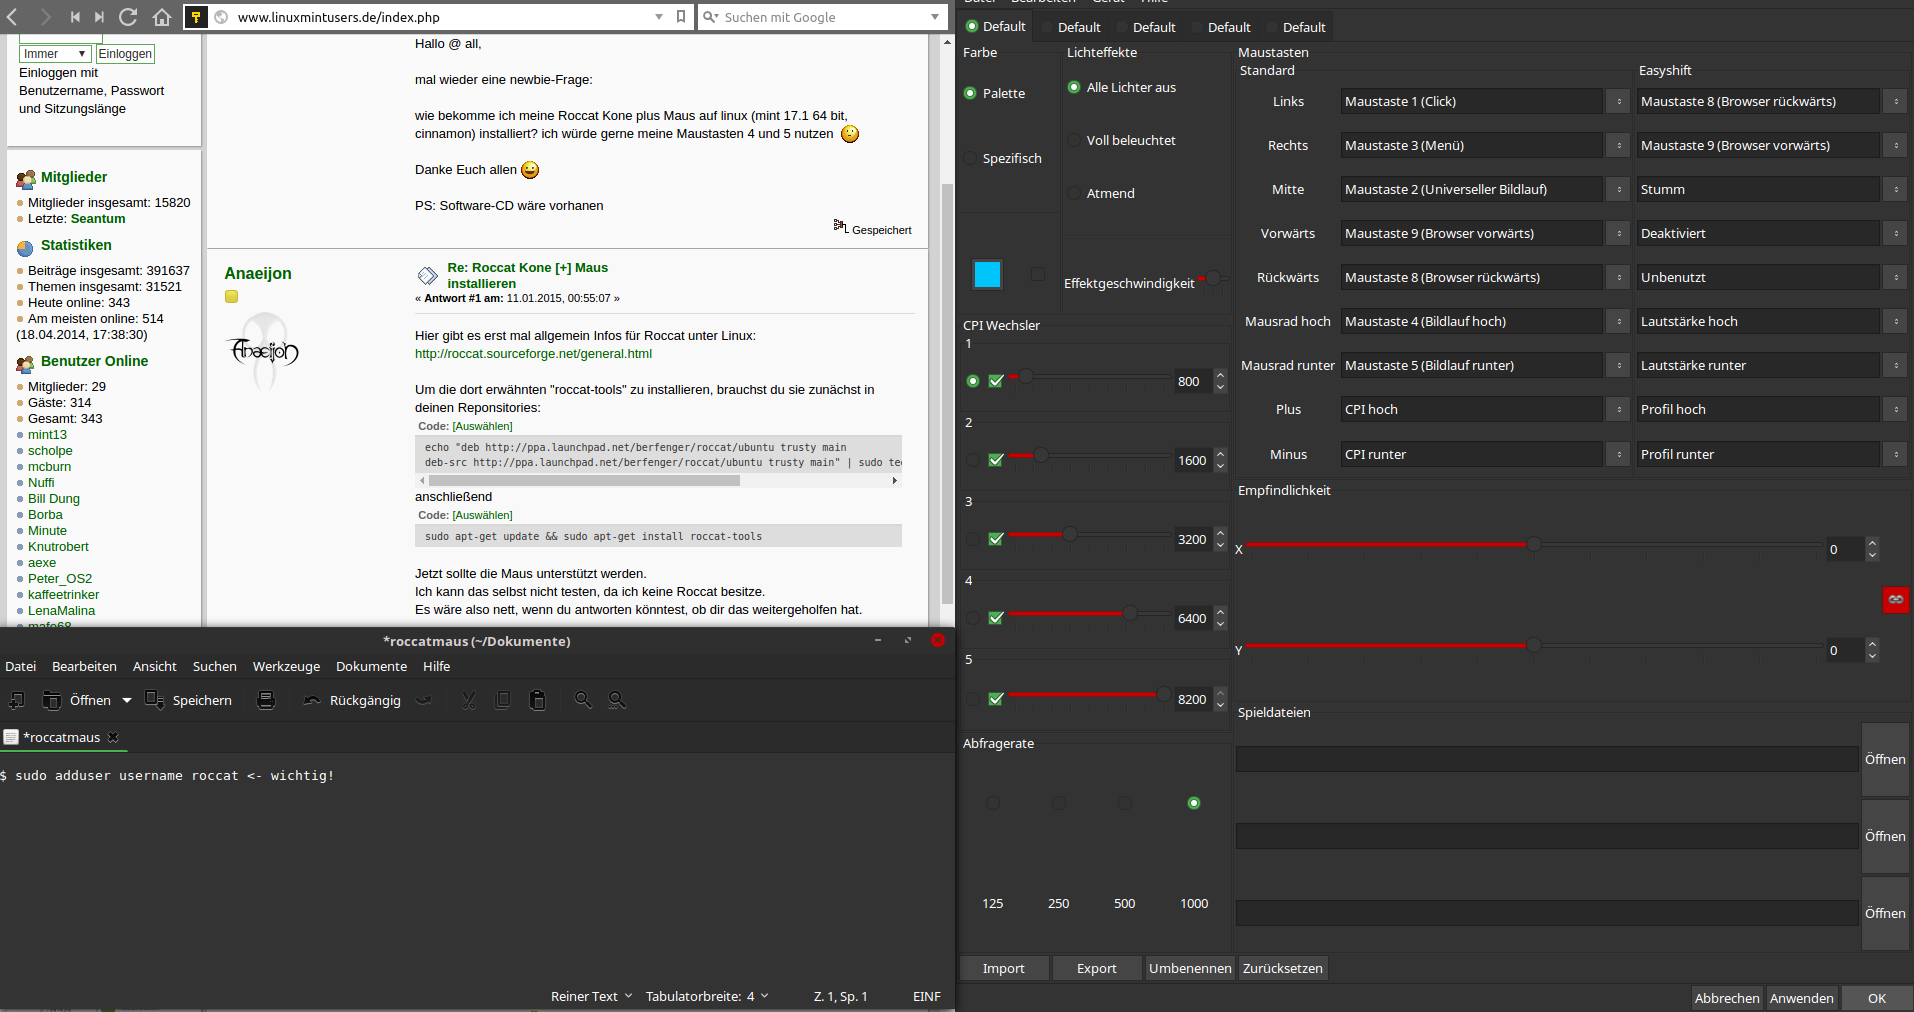The width and height of the screenshot is (1914, 1012).
Task: Choose the Voll beleuchtet light effect
Action: [1074, 140]
